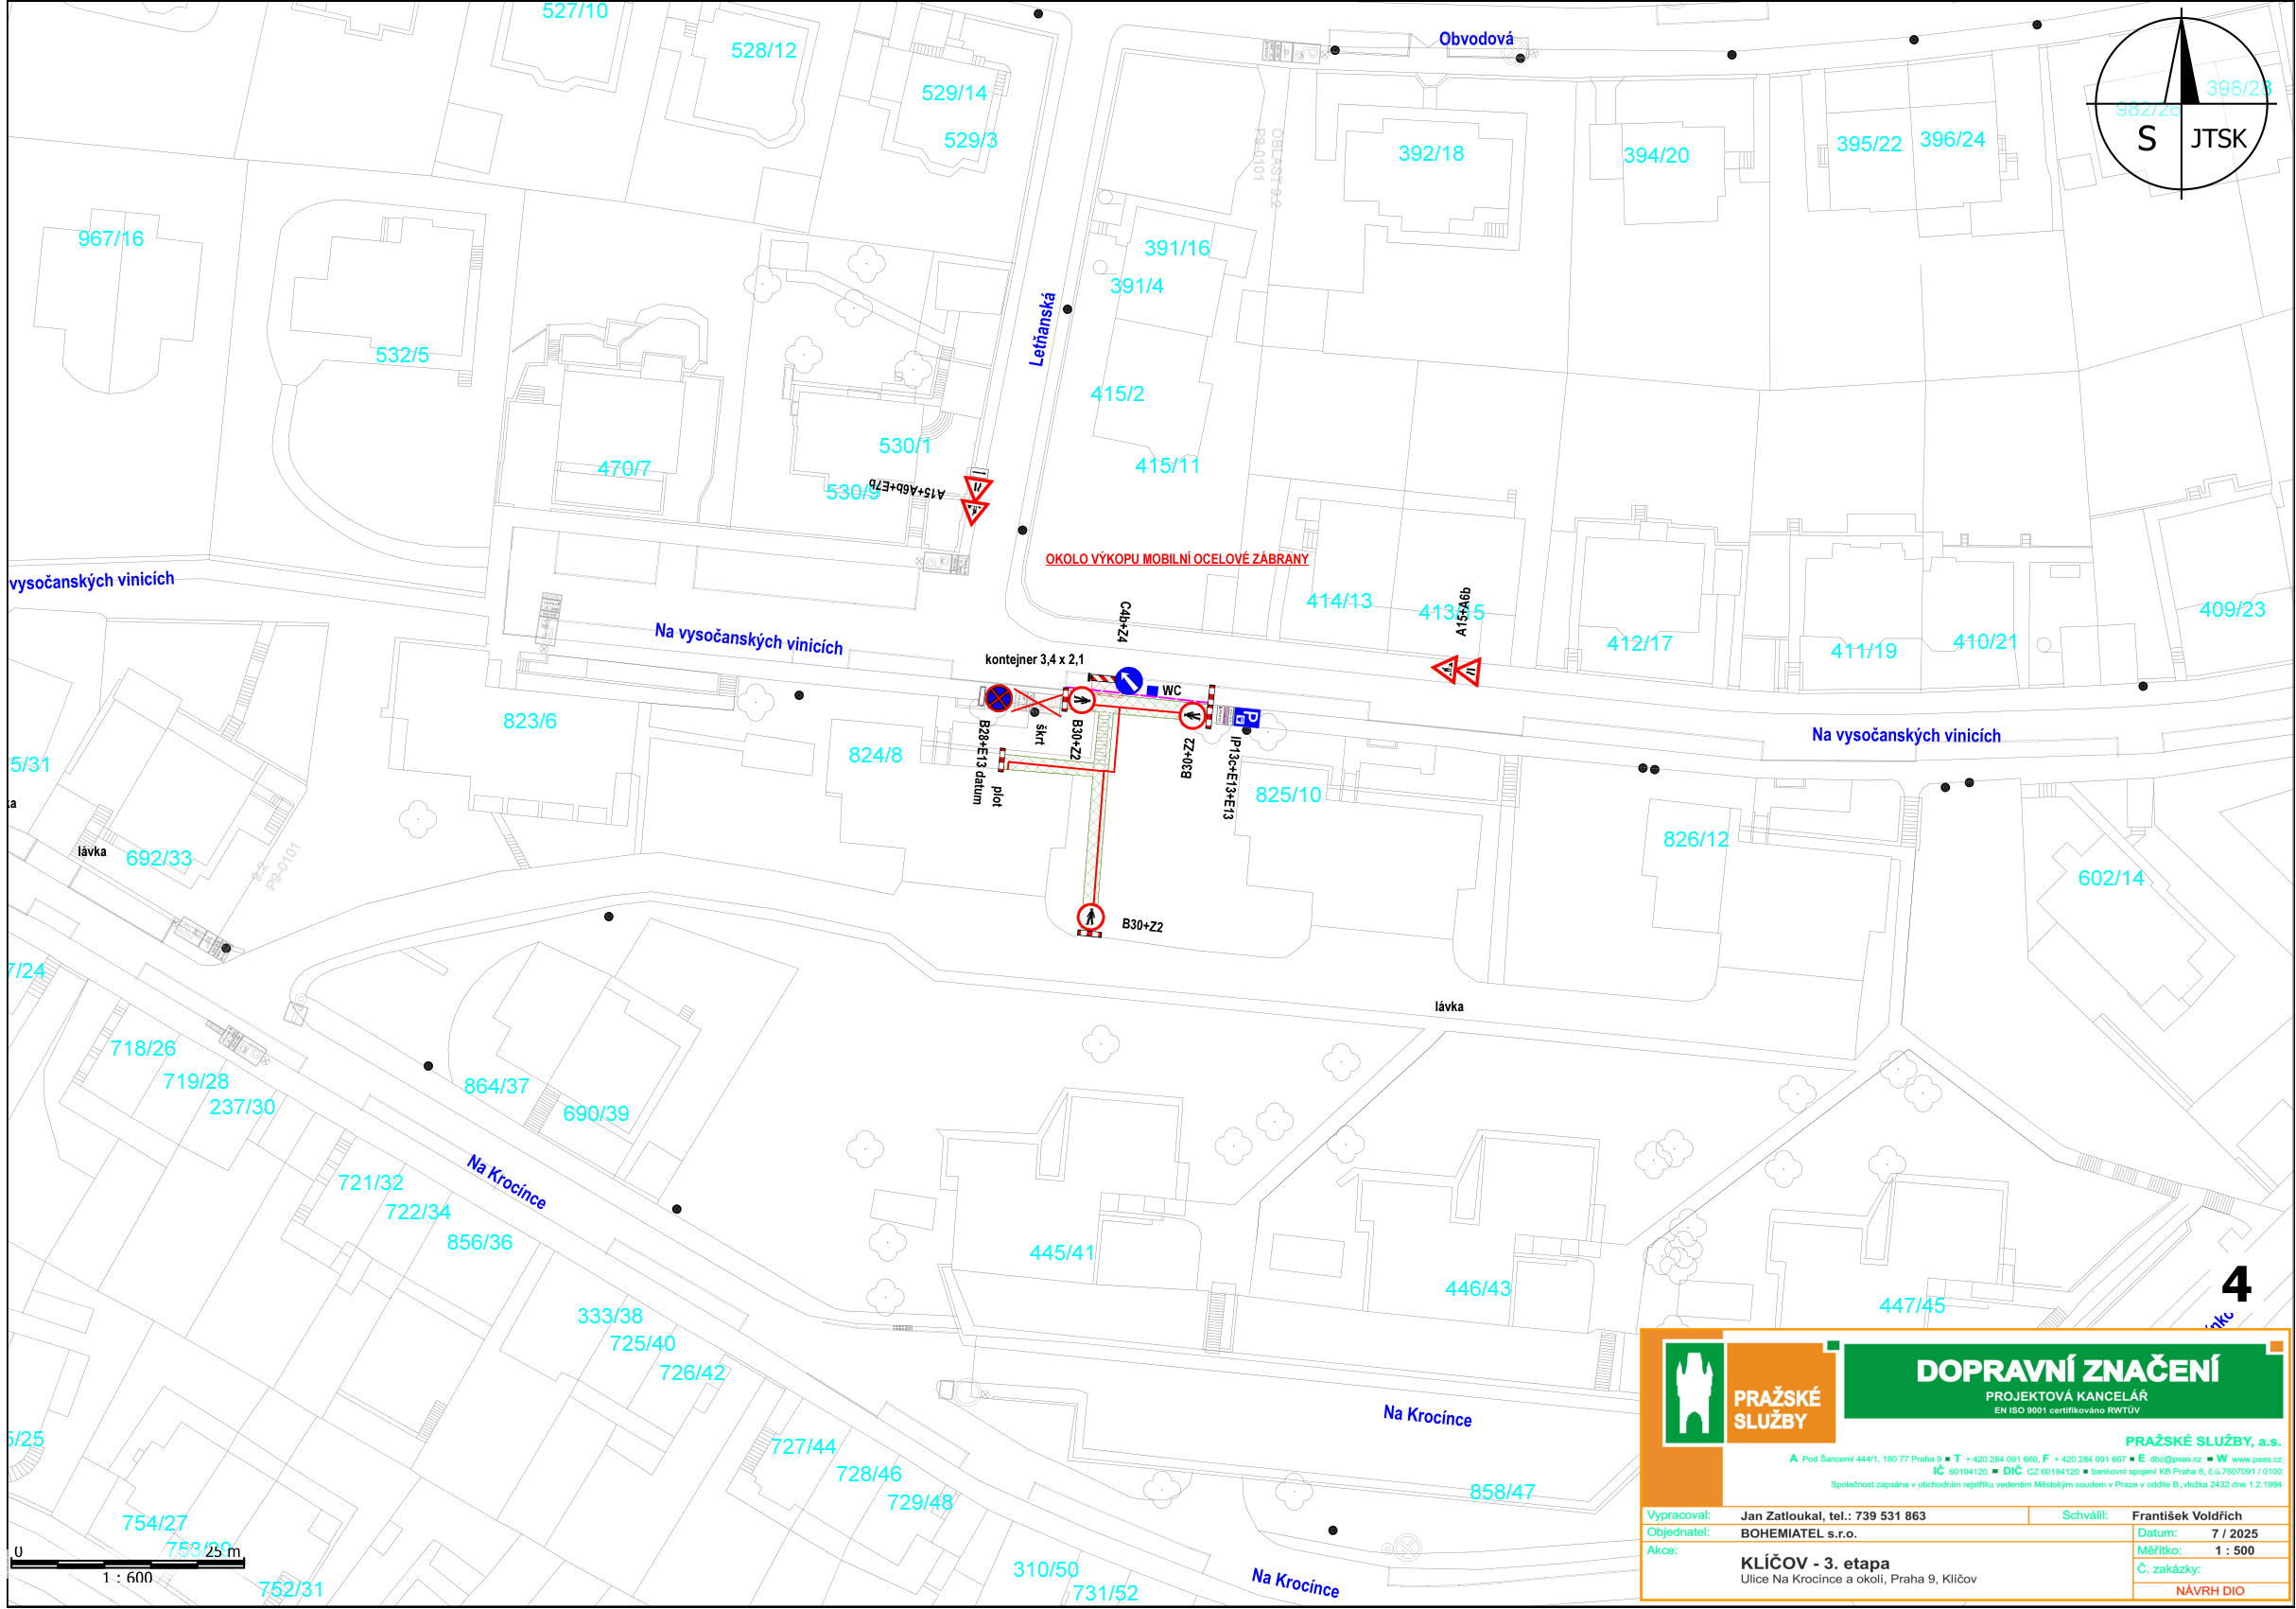Click the parcel label 824/8
This screenshot has width=2296, height=1609.
point(875,756)
